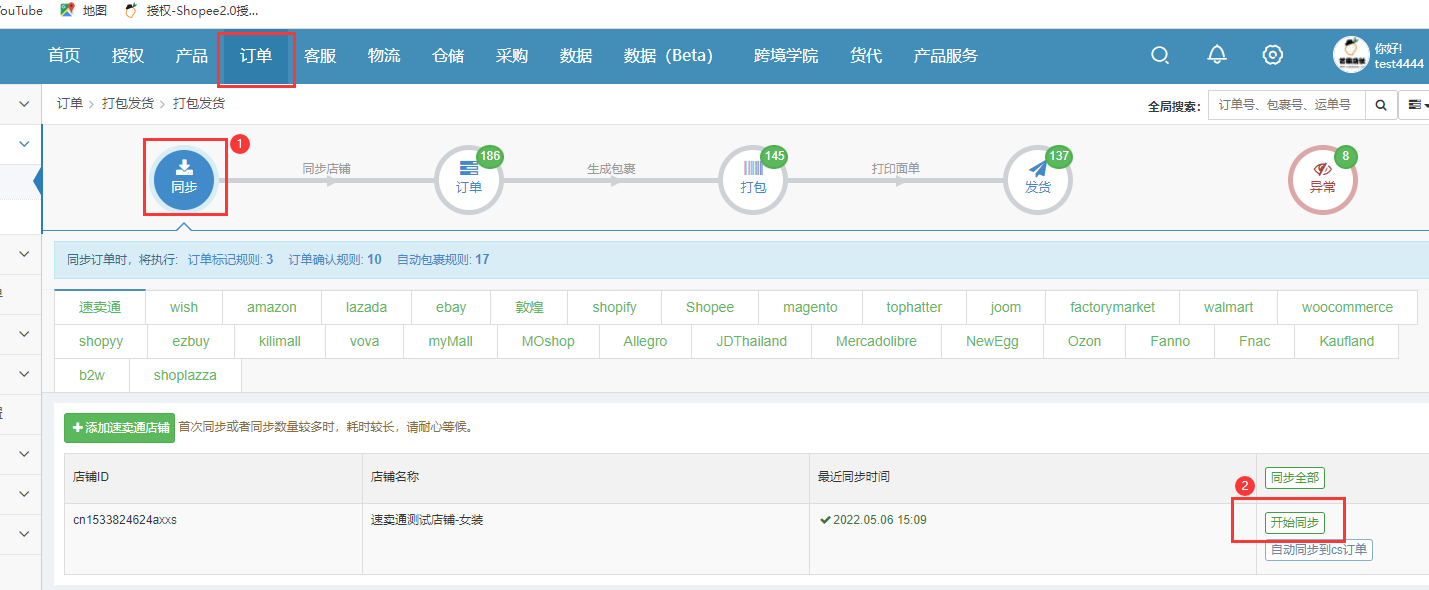This screenshot has height=590, width=1429.
Task: Select the NewEgg platform tab
Action: tap(992, 341)
